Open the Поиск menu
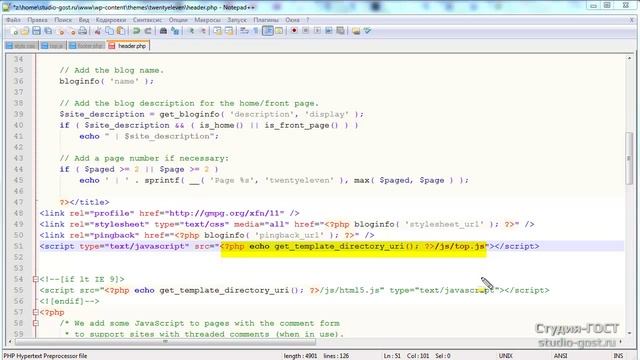Image resolution: width=640 pixels, height=360 pixels. [63, 20]
